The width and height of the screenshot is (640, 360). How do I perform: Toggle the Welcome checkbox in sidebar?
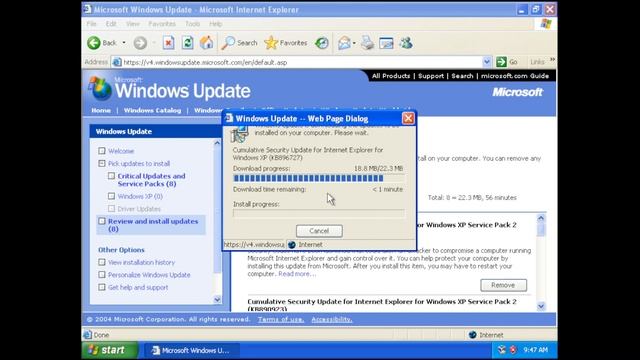coord(102,151)
